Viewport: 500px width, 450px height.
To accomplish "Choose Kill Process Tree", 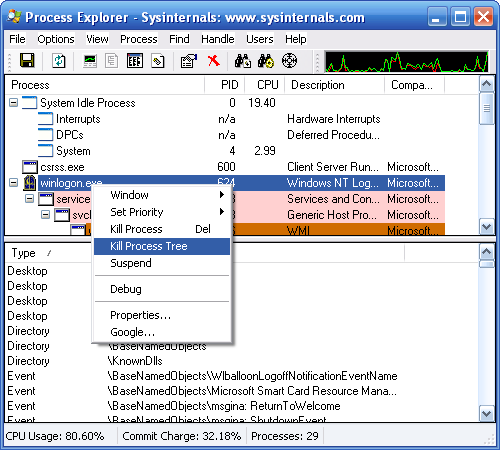I will coord(162,246).
